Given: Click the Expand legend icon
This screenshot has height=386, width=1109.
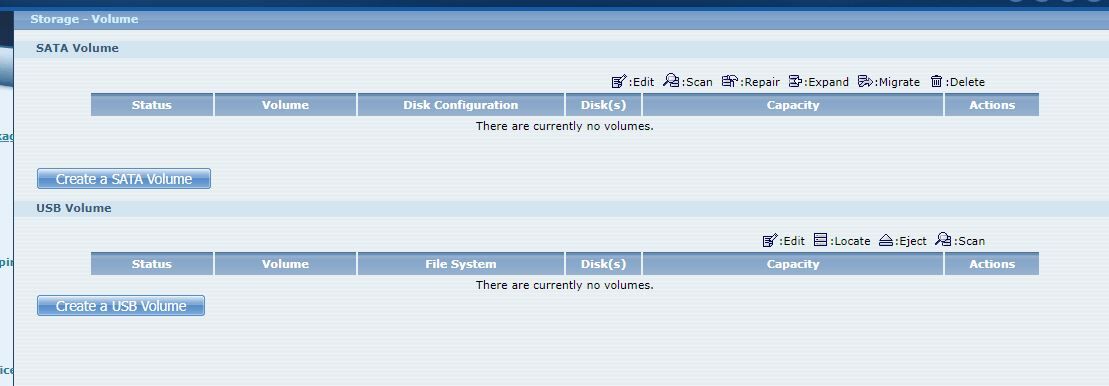Looking at the screenshot, I should tap(795, 81).
